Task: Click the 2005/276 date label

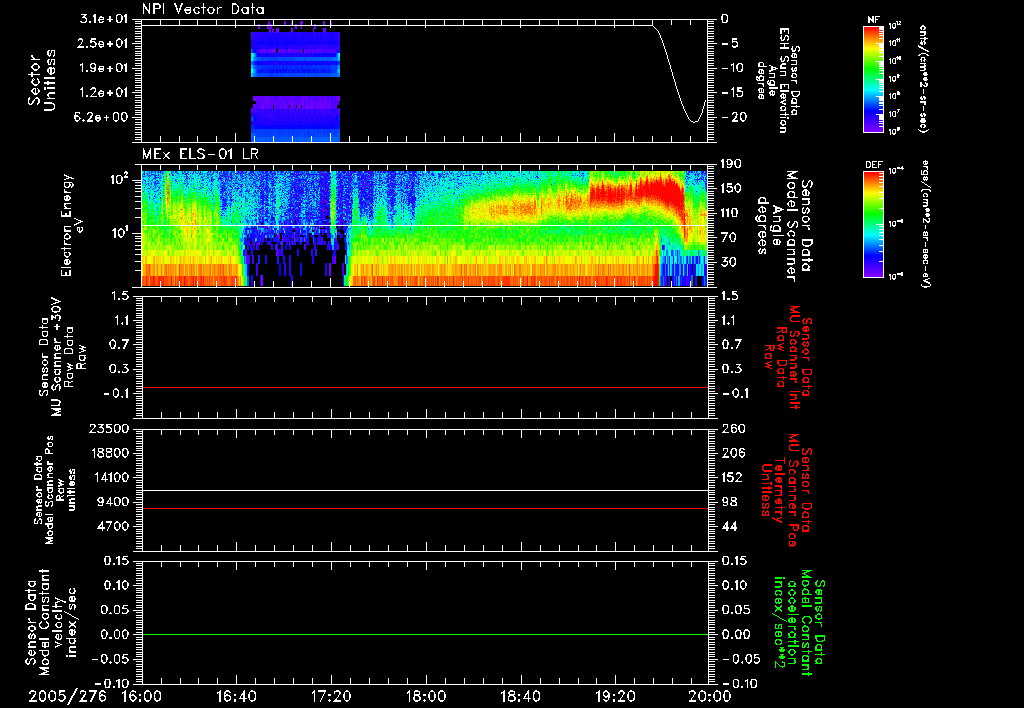Action: coord(67,696)
